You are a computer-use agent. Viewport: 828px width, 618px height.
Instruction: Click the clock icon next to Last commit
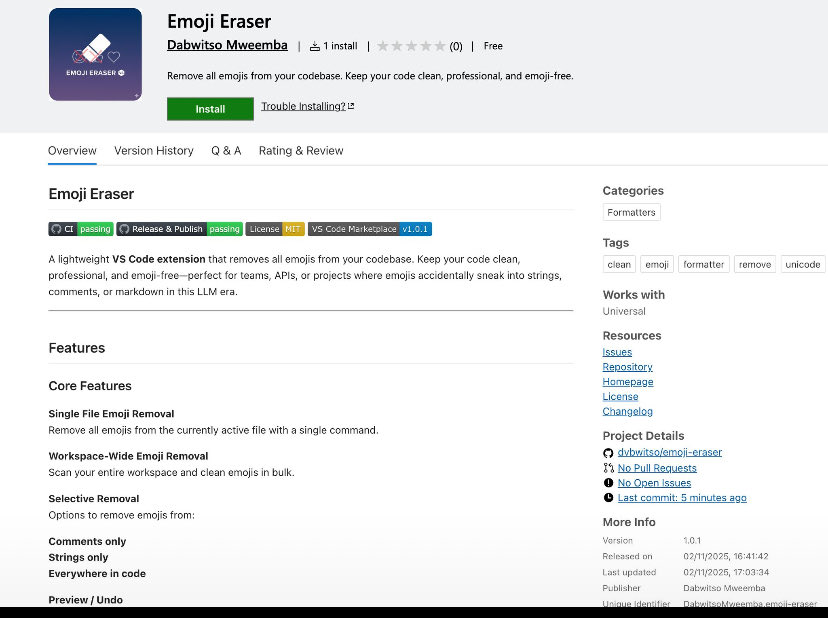[x=609, y=497]
